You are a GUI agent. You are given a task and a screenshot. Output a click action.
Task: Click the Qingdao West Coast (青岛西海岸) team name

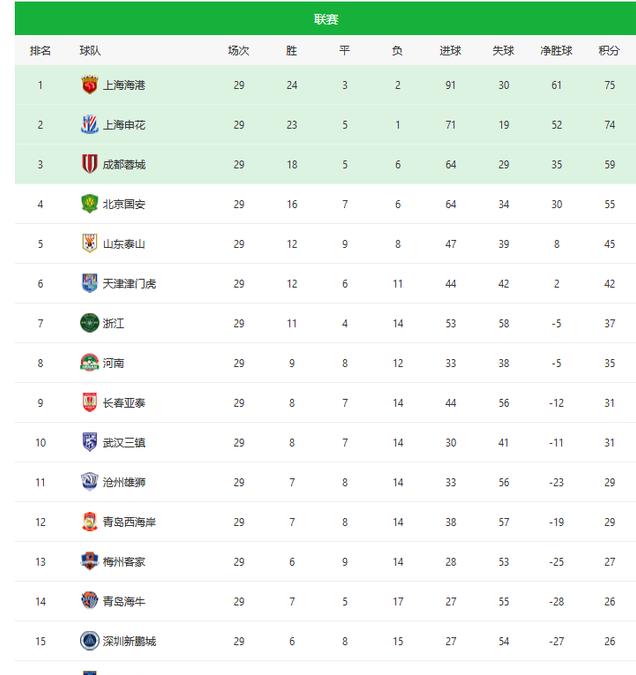[129, 522]
